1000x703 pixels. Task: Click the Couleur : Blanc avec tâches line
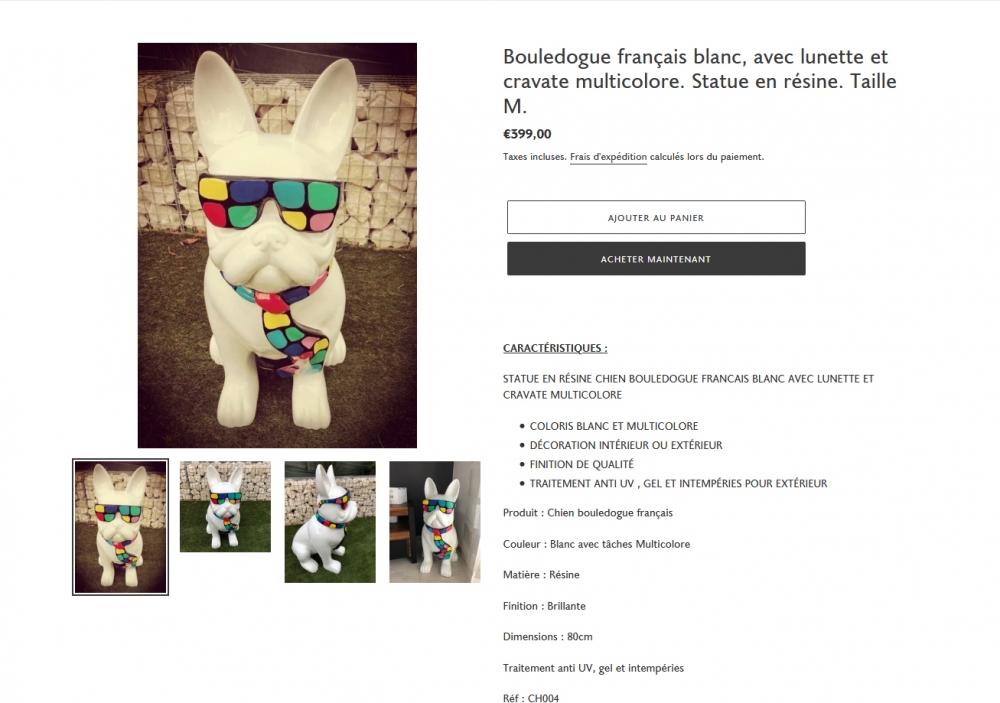[x=596, y=544]
